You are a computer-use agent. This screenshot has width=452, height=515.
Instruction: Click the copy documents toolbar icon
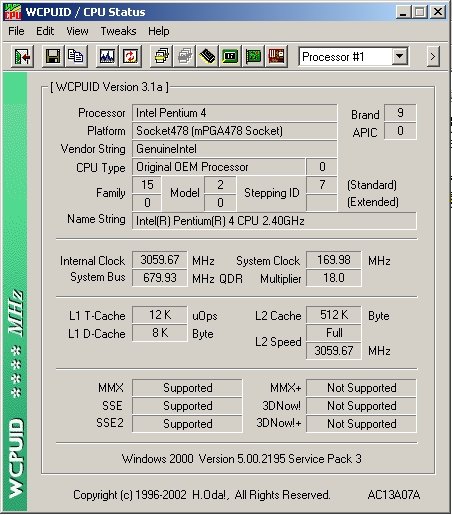[76, 56]
